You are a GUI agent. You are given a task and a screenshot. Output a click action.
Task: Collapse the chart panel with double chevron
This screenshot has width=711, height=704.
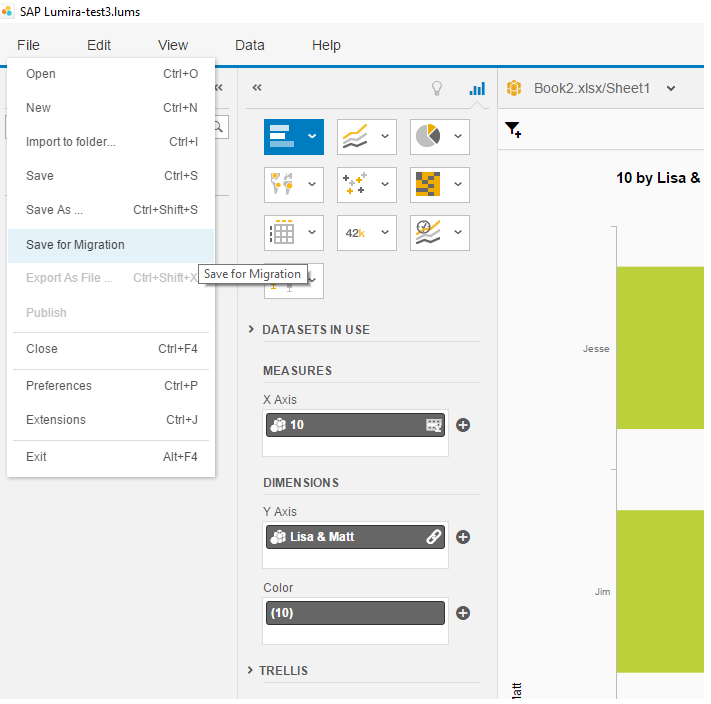tap(257, 87)
